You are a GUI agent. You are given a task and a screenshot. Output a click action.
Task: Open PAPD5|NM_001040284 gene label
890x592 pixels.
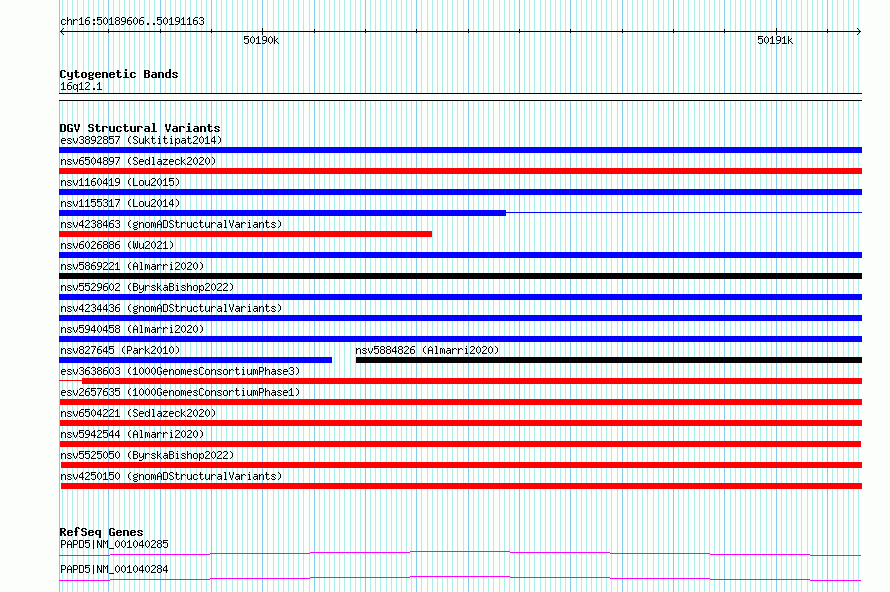coord(114,569)
